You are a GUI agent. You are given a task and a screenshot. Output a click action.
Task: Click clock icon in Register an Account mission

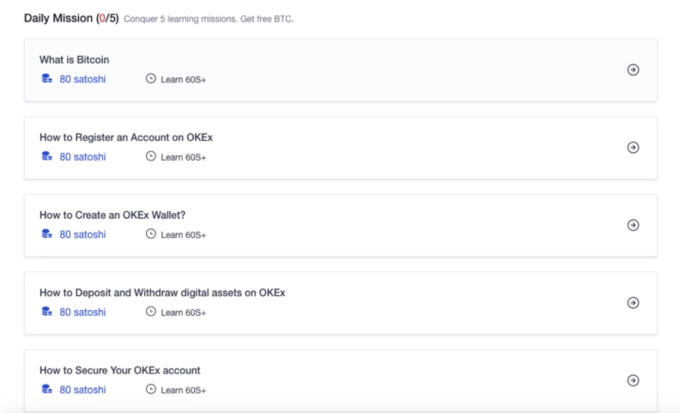coord(151,156)
